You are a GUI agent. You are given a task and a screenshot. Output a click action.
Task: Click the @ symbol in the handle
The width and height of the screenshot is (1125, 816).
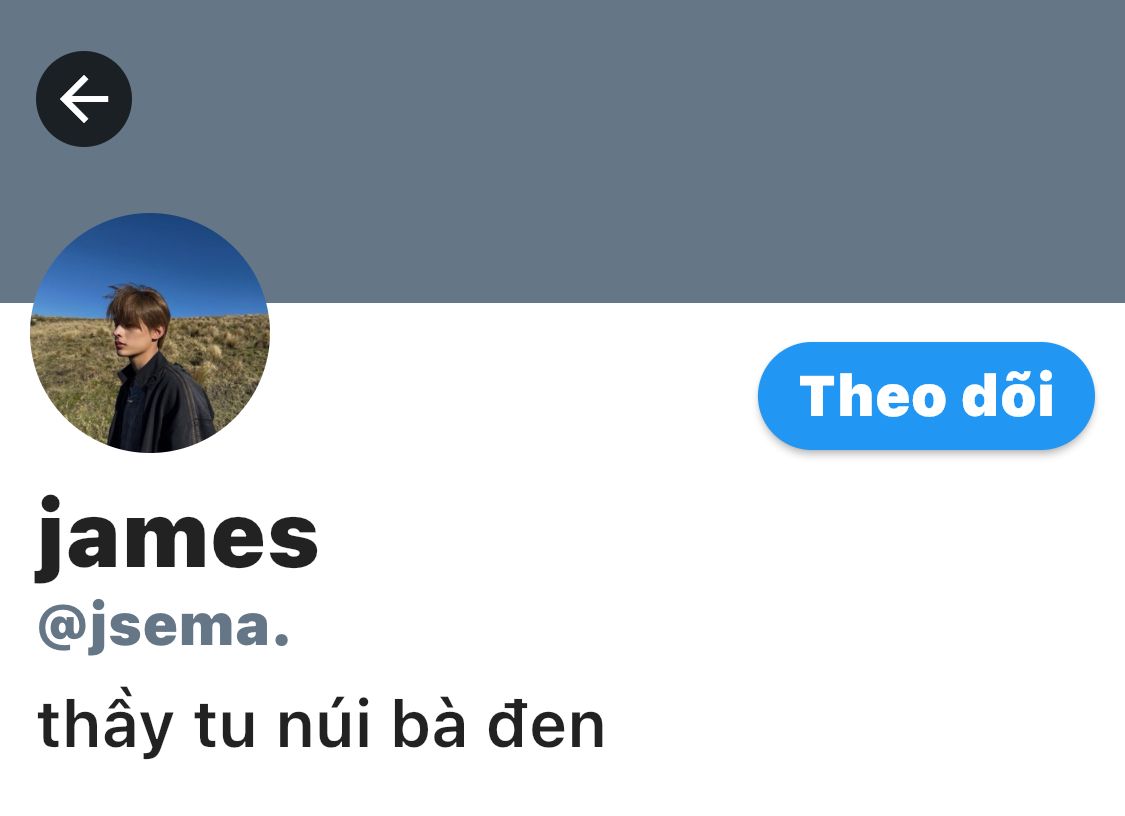click(62, 627)
